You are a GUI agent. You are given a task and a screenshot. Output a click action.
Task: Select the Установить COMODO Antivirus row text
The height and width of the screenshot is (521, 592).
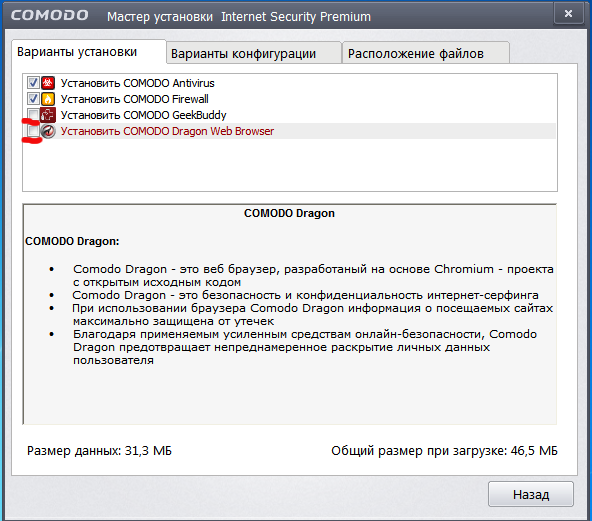pyautogui.click(x=137, y=83)
